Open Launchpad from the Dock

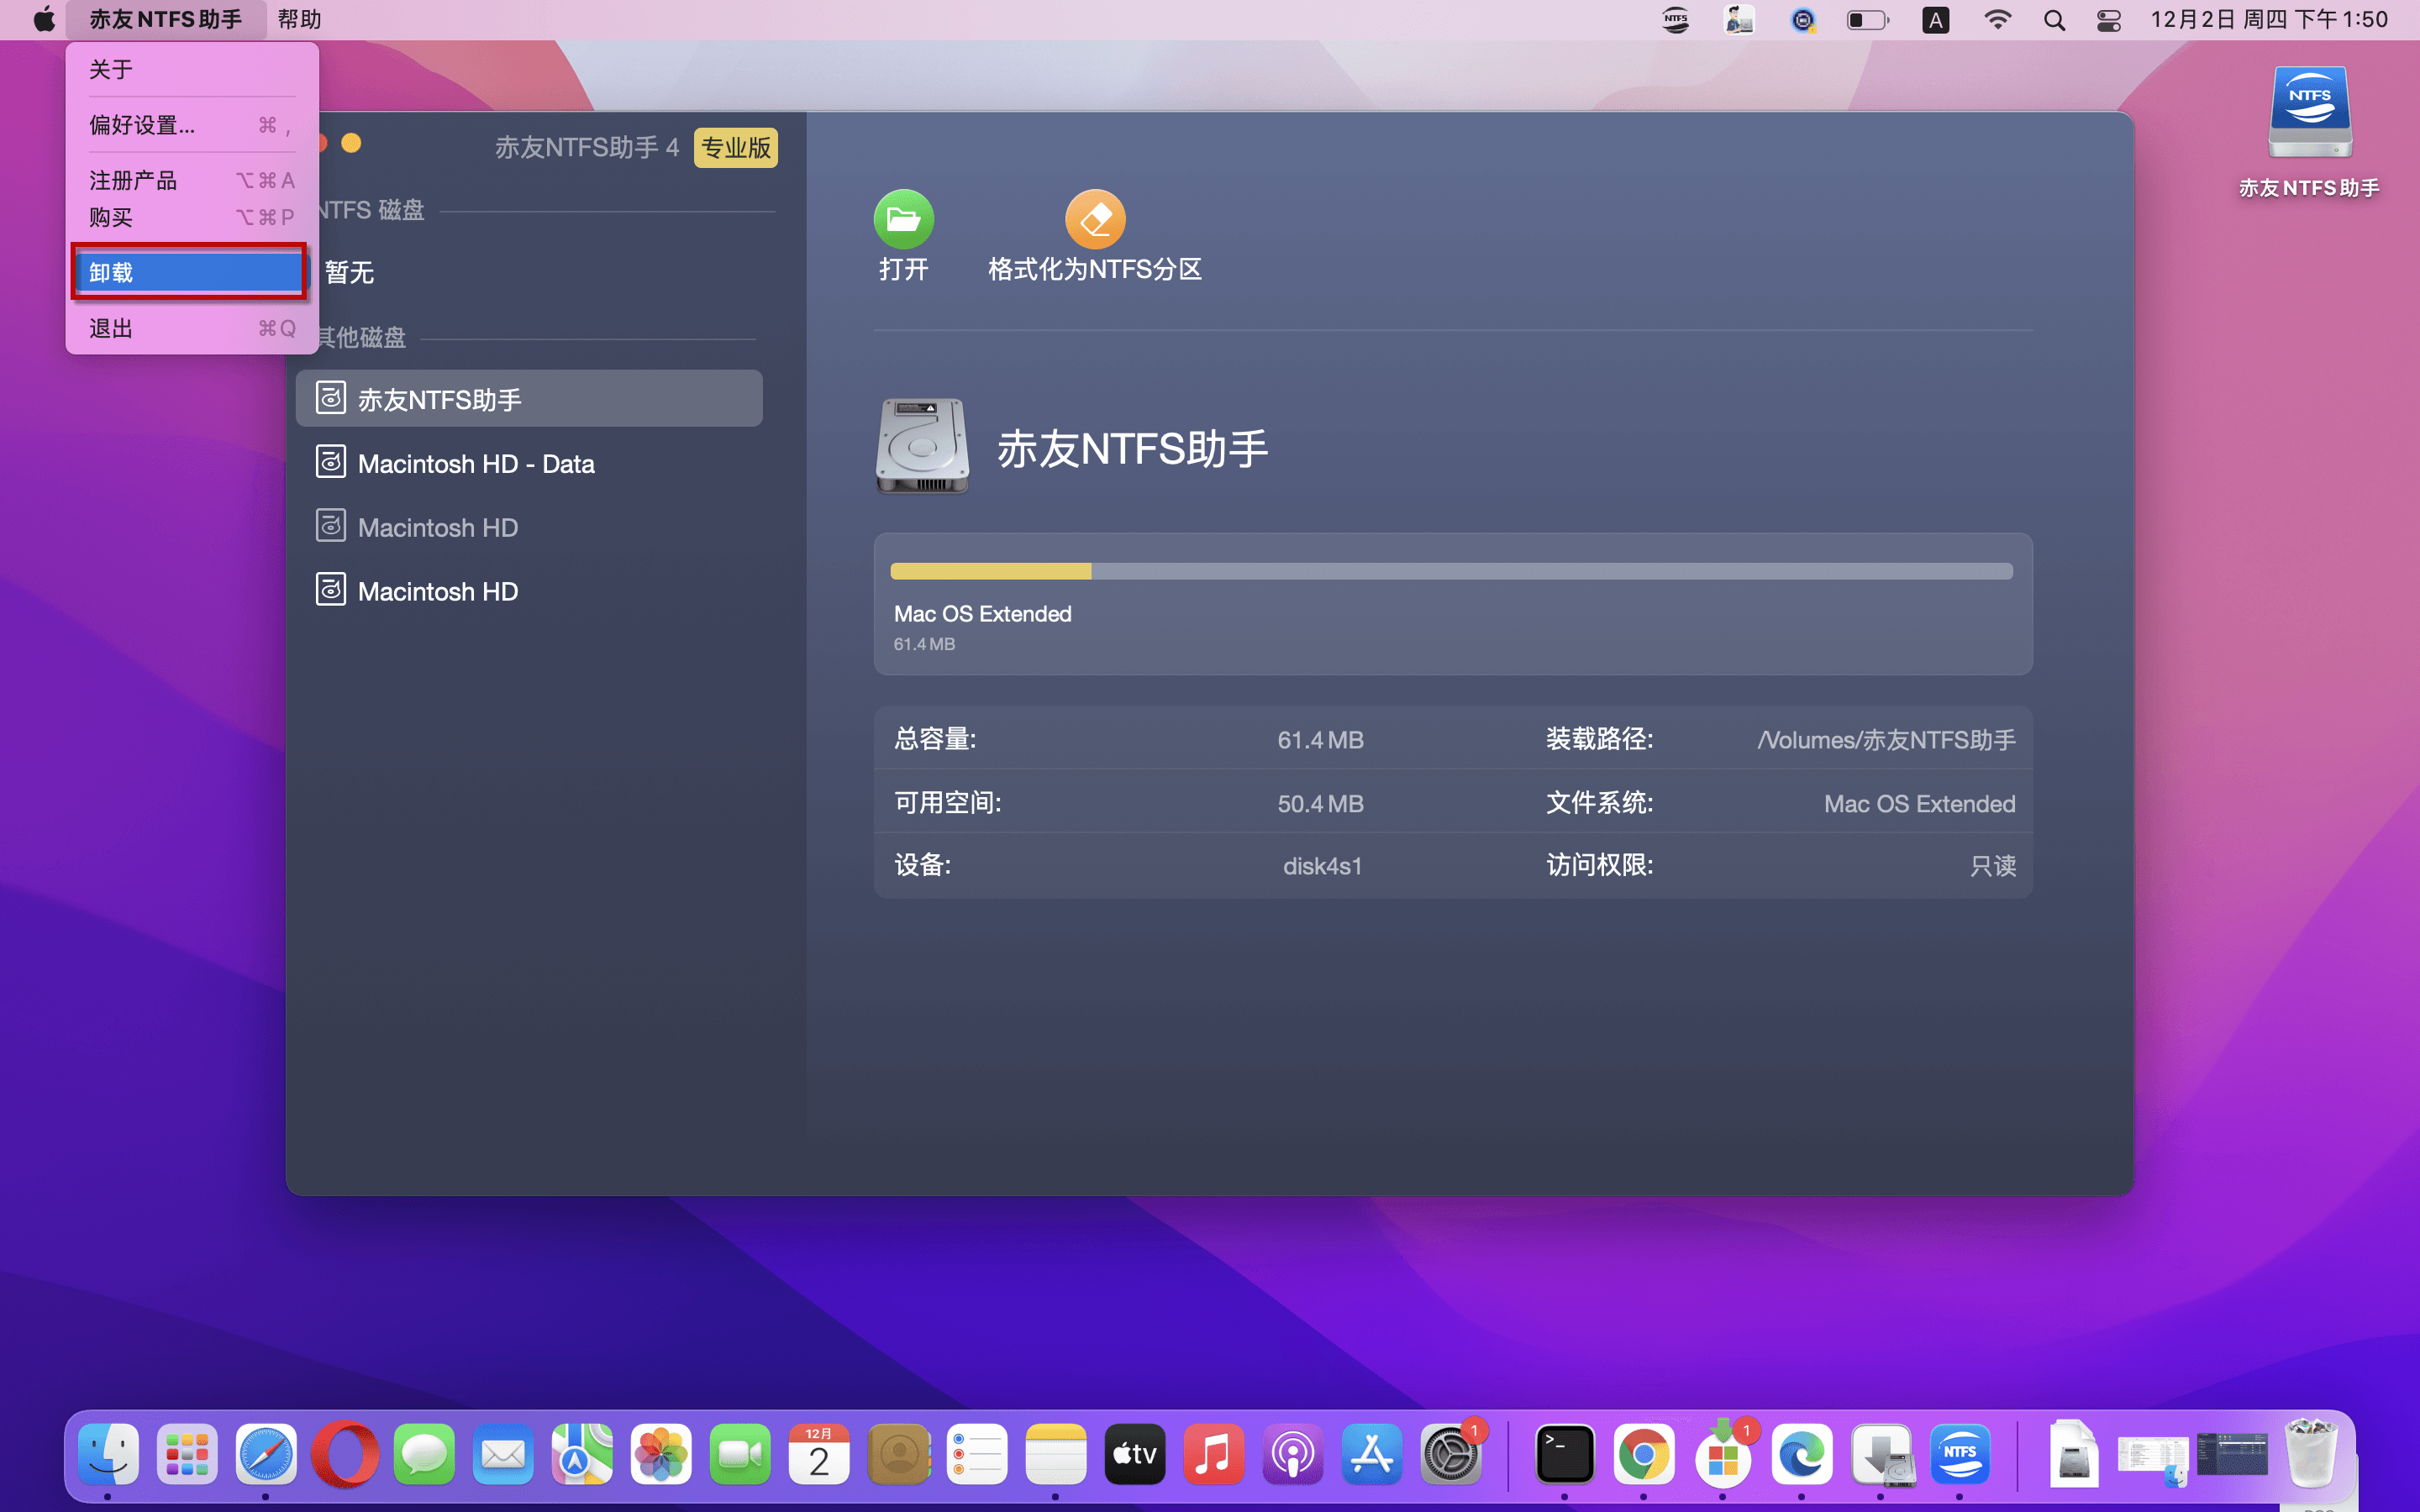click(187, 1453)
